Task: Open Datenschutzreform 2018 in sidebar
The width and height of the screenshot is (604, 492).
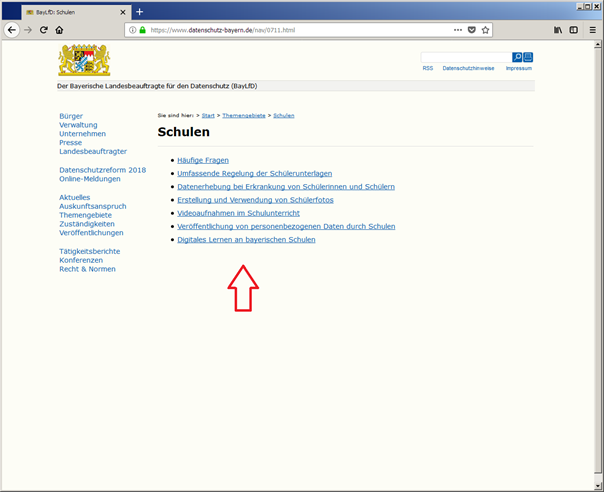Action: pos(102,170)
